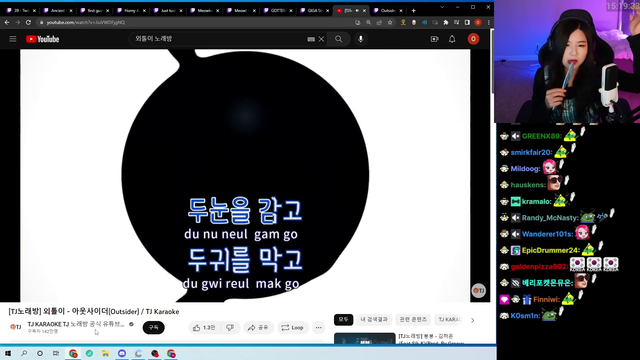Open the YouTube hamburger guide menu

pyautogui.click(x=13, y=39)
